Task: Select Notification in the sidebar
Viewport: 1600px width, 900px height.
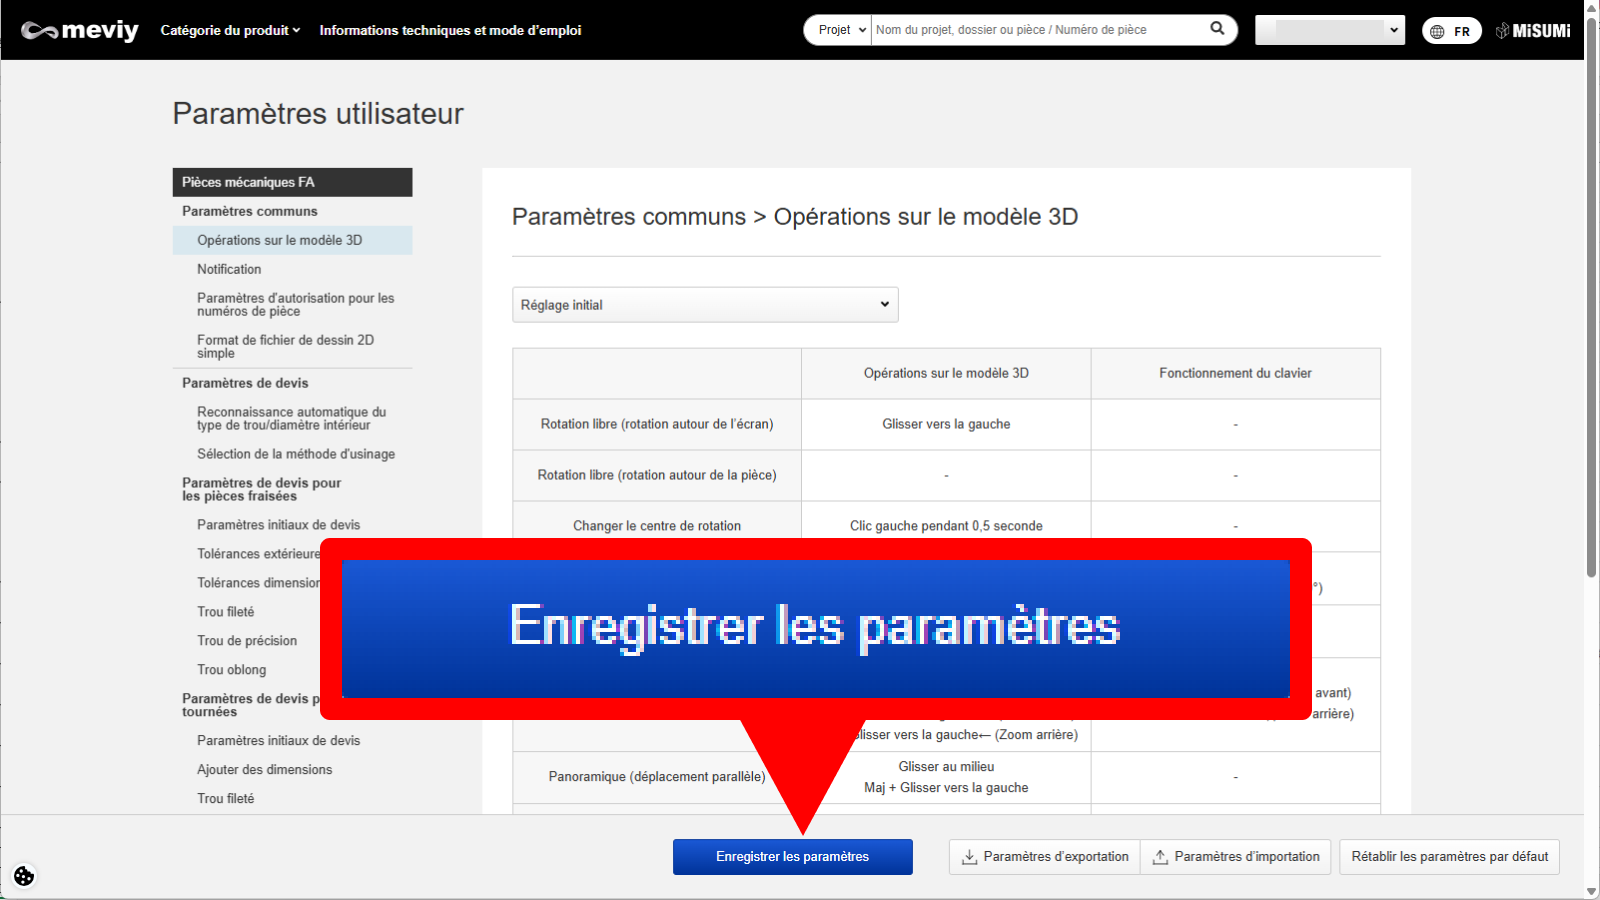Action: click(229, 269)
